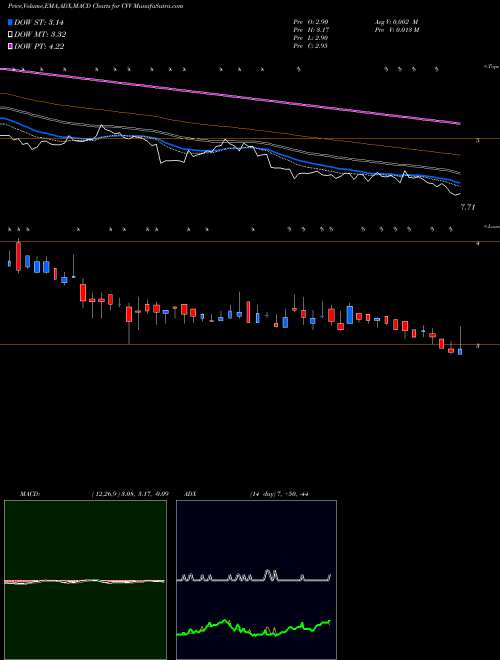Screen dimensions: 500x660
Task: Select the 'Pre V: 0.013 M' value
Action: pos(395,30)
